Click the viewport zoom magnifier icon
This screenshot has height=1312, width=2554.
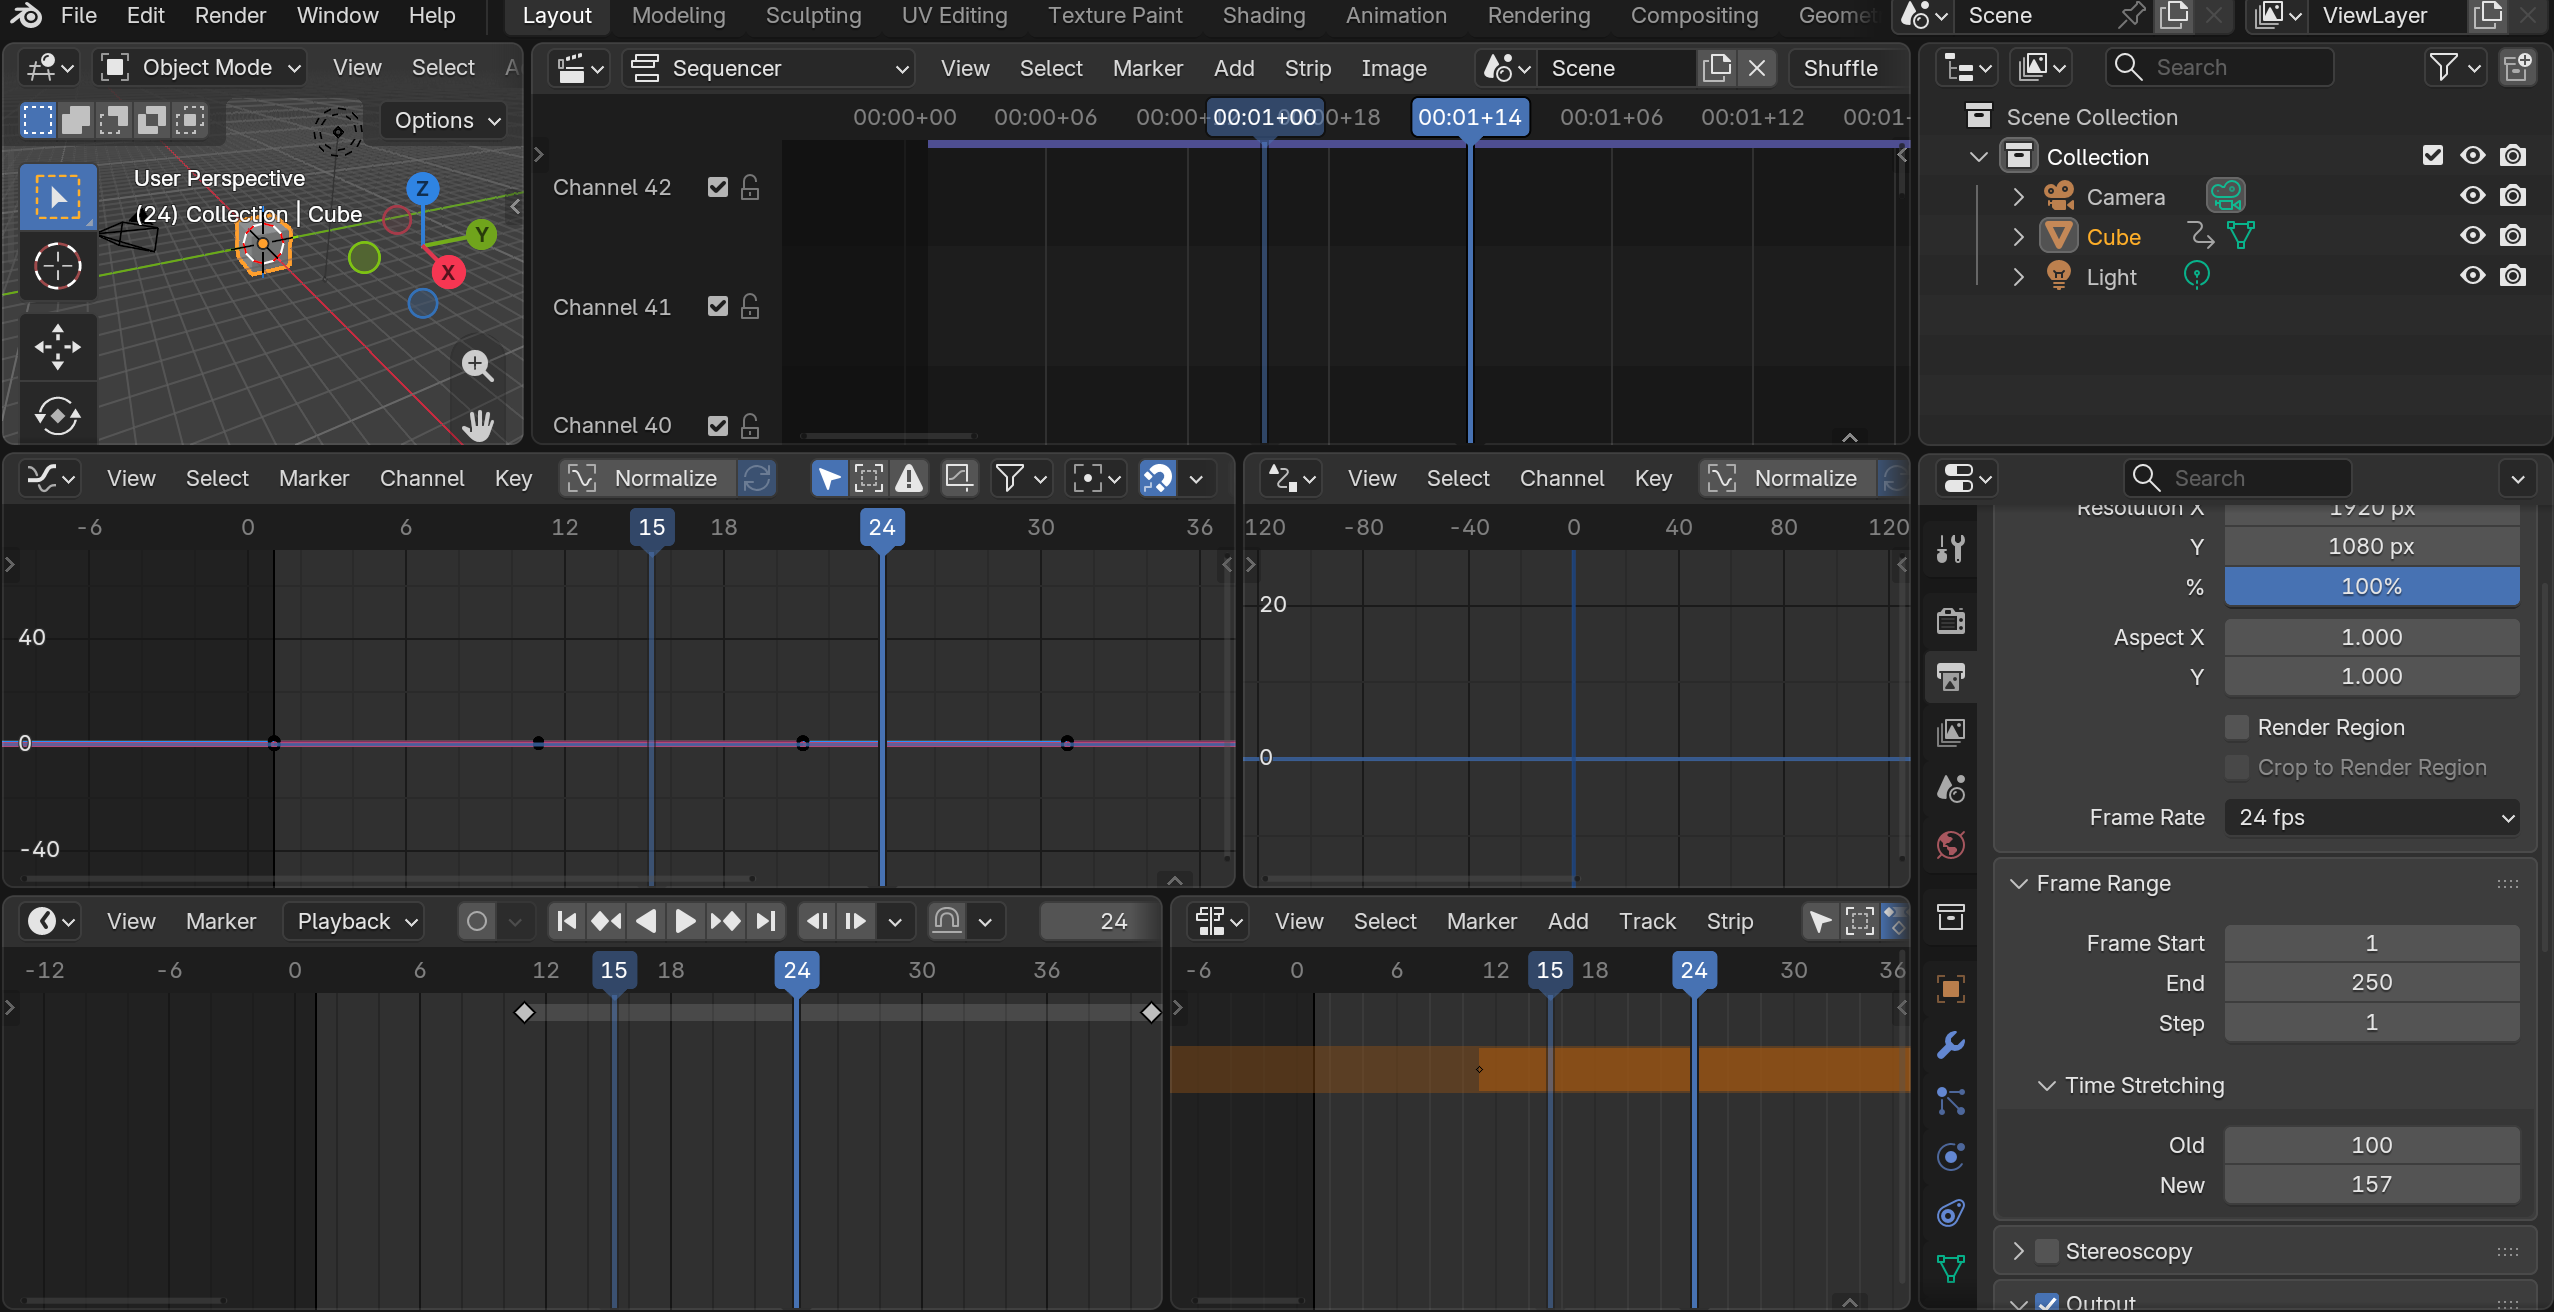tap(477, 365)
